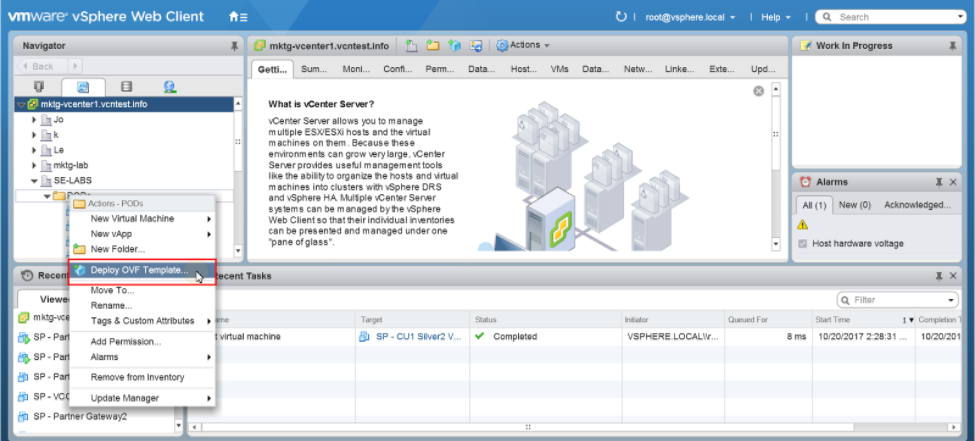The image size is (975, 441).
Task: Open the Networking inventory view icon
Action: tap(169, 87)
